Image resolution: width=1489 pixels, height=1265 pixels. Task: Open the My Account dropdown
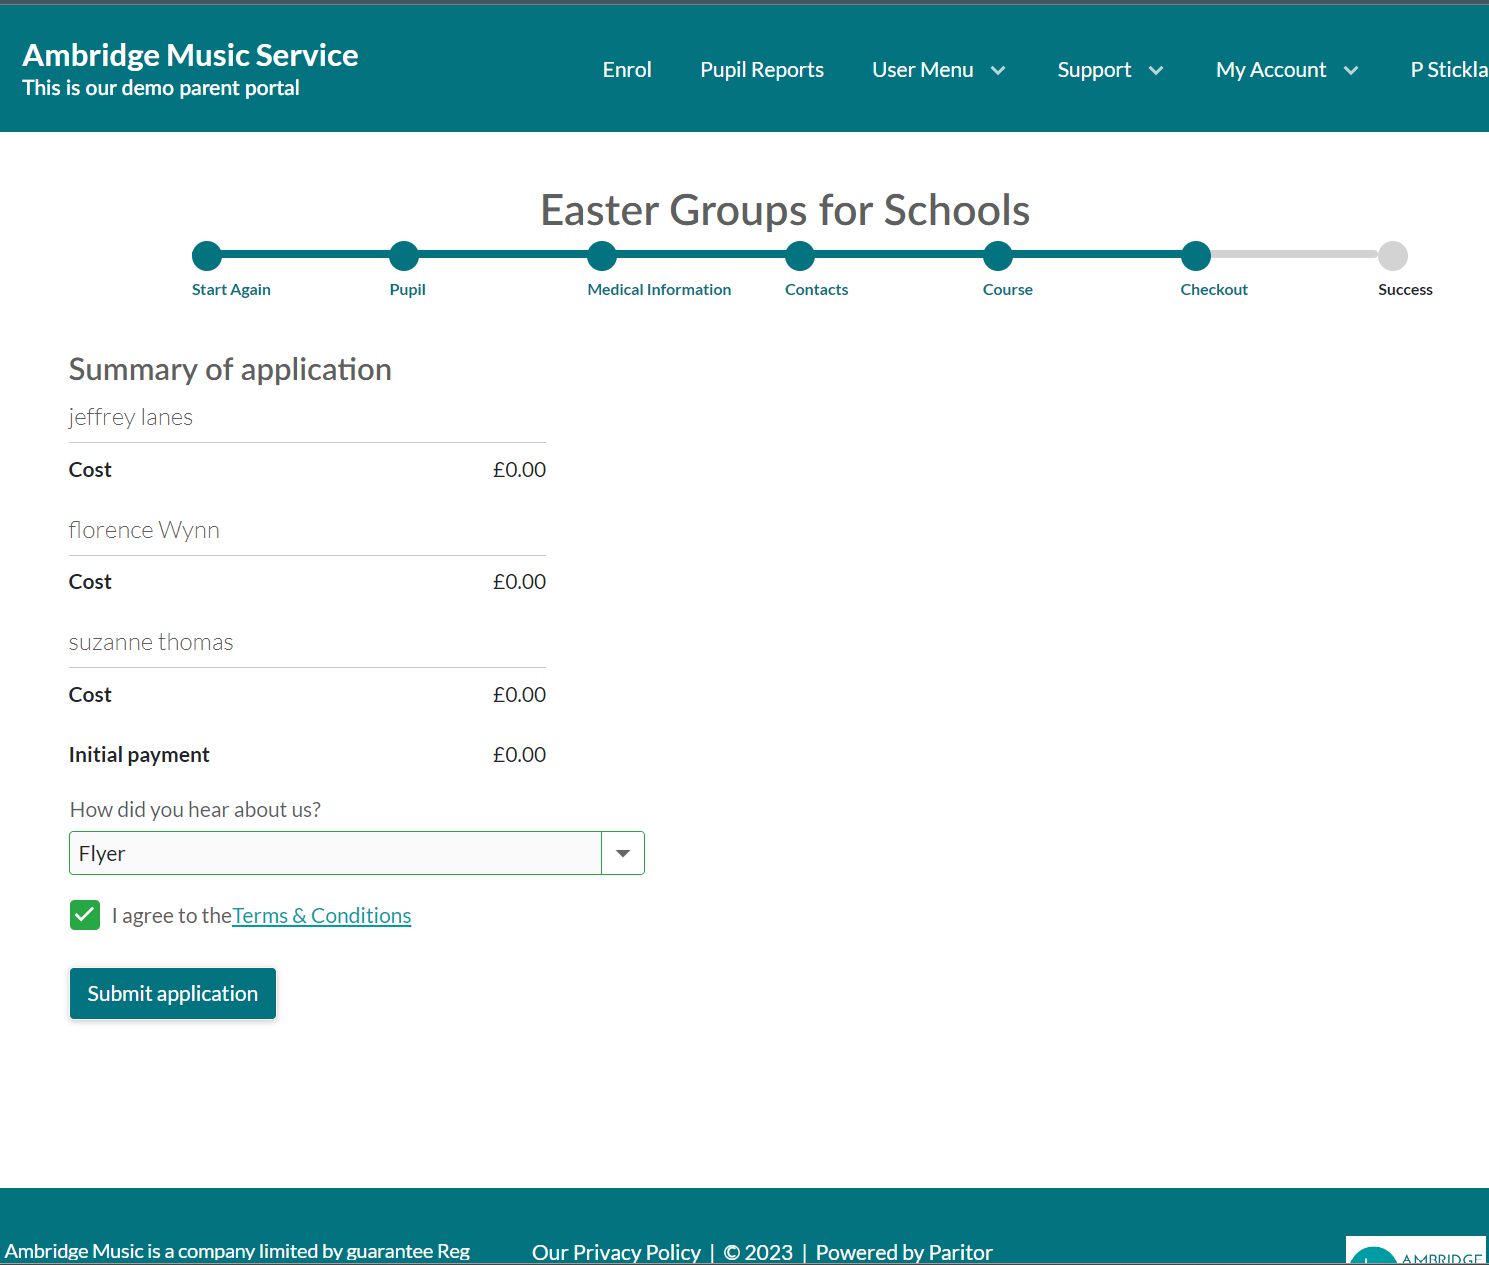point(1287,70)
